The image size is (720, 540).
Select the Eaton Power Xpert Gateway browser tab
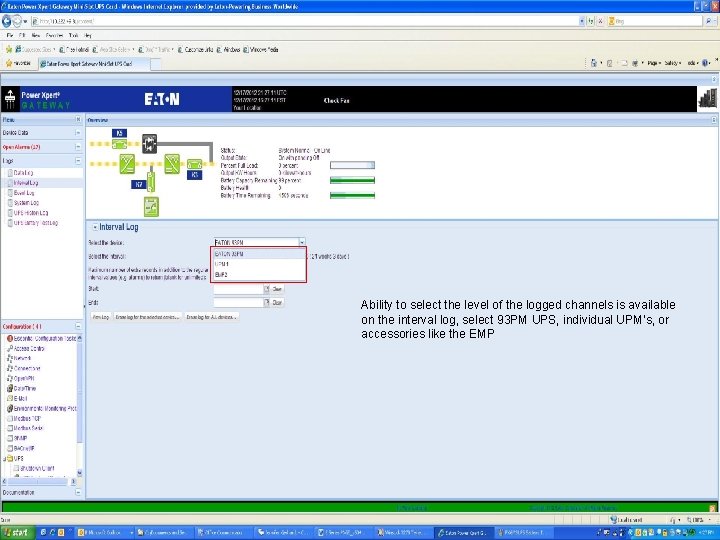93,64
